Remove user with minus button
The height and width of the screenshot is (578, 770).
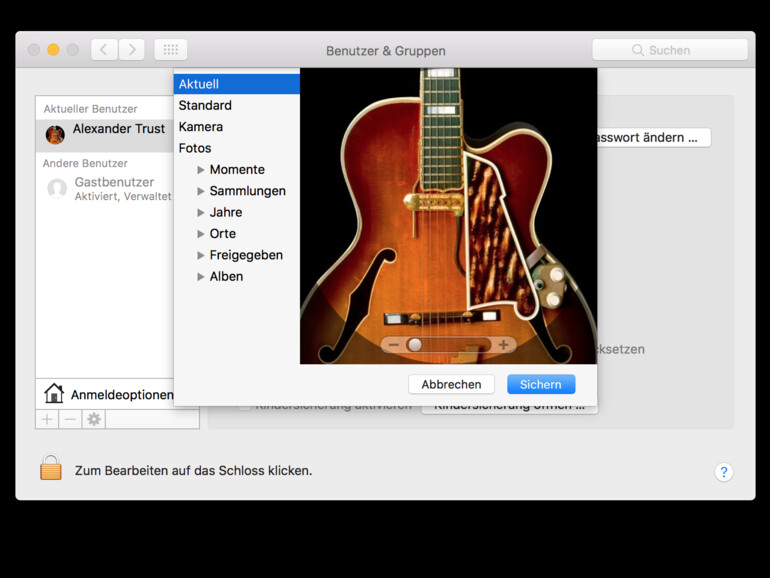[x=70, y=419]
